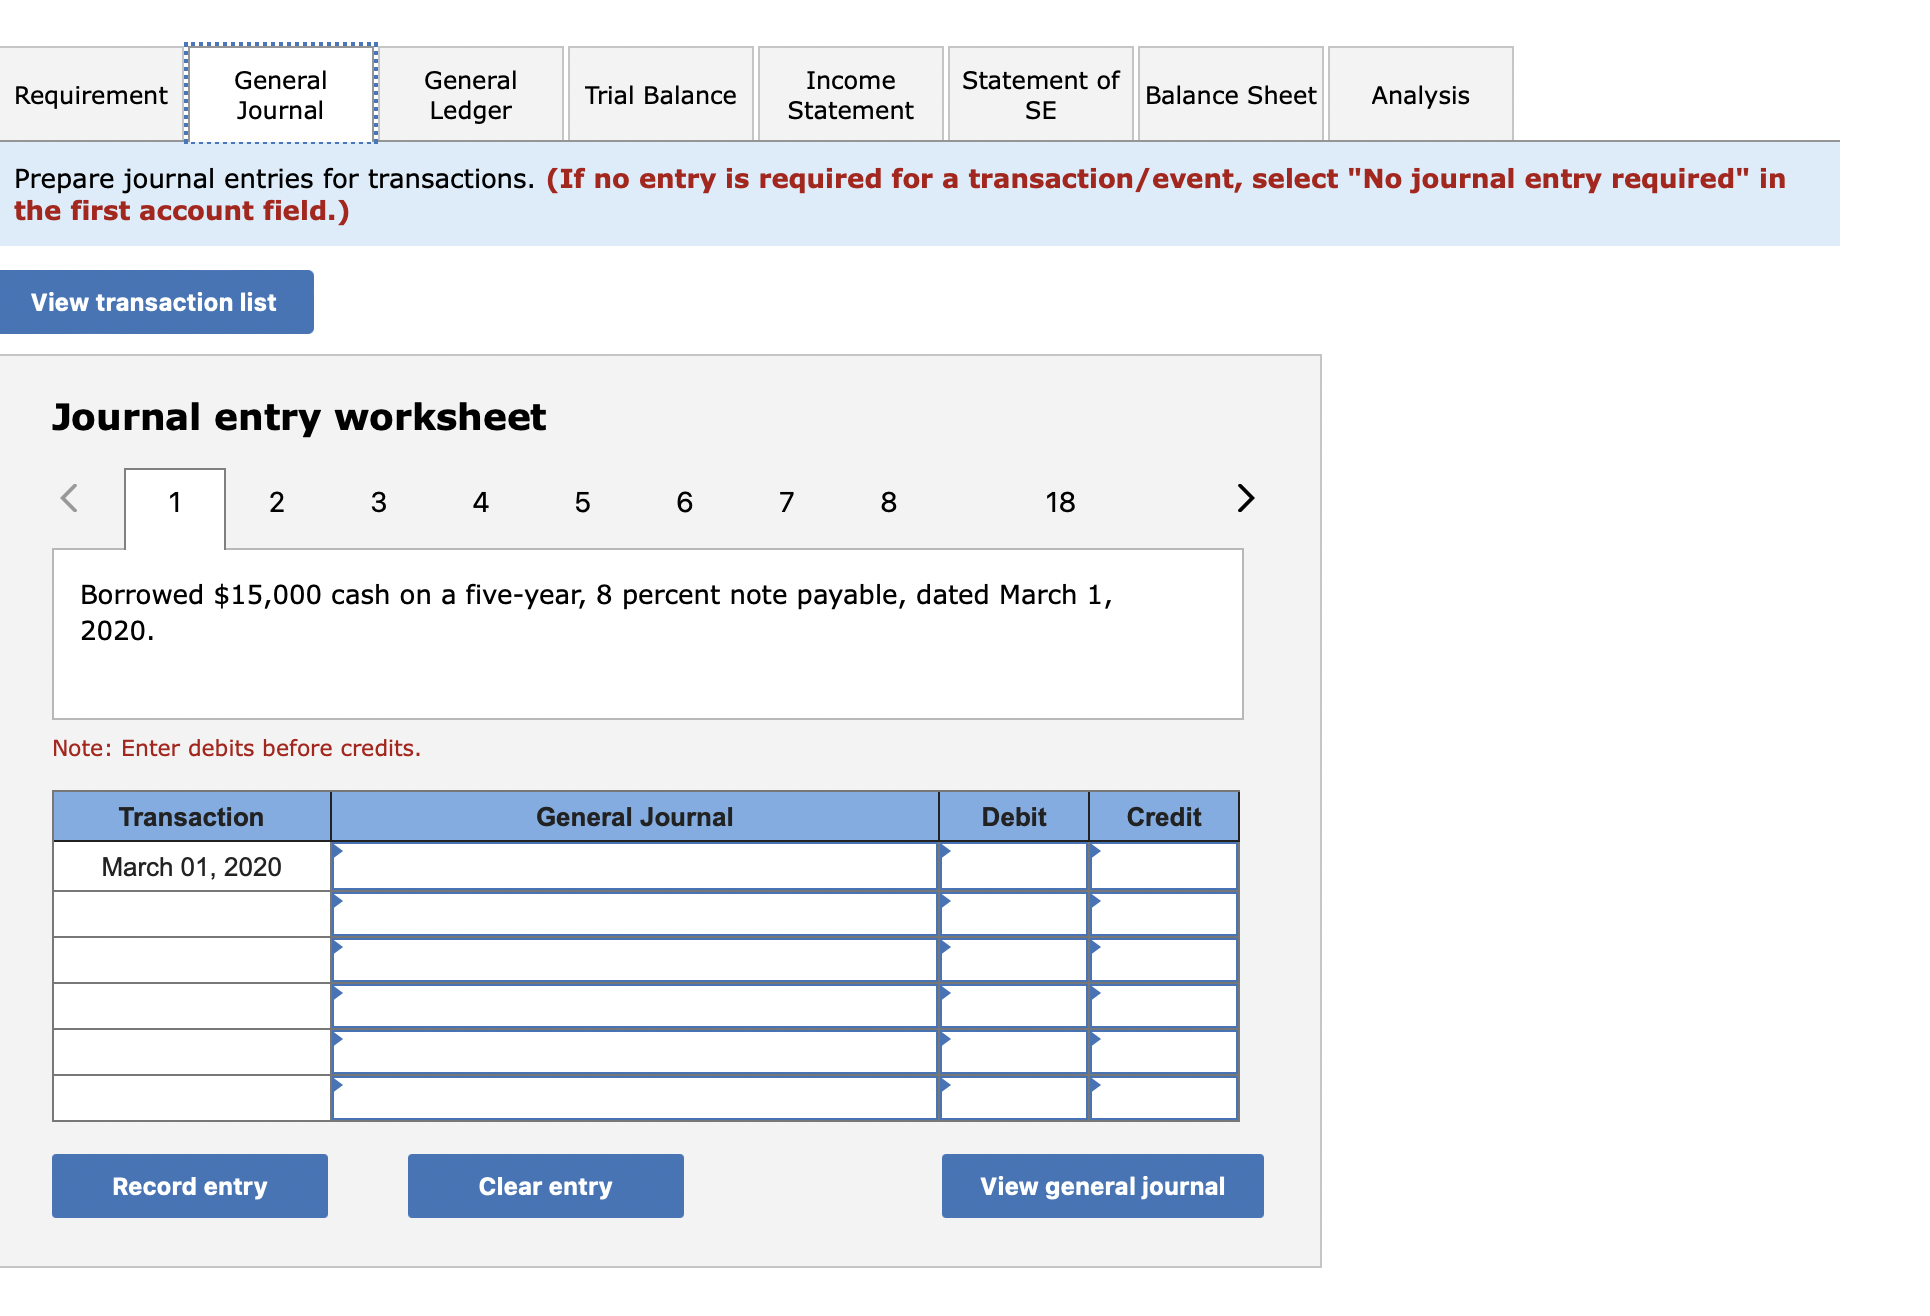Click second row Credit amount field
1930x1316 pixels.
pos(1164,914)
